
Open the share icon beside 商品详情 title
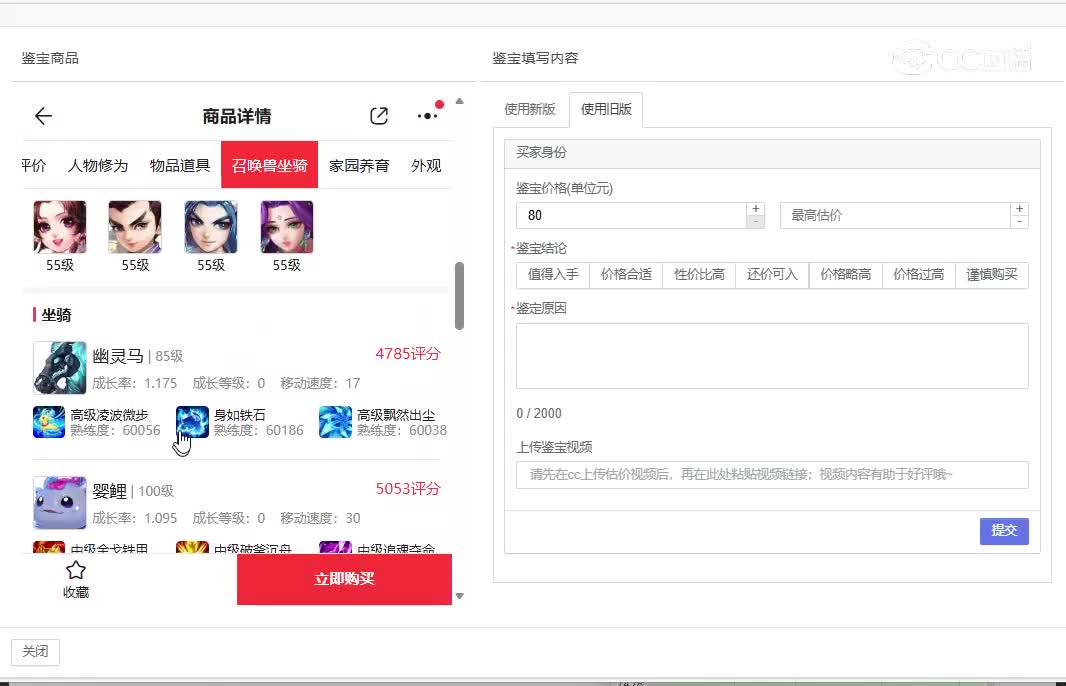point(378,116)
